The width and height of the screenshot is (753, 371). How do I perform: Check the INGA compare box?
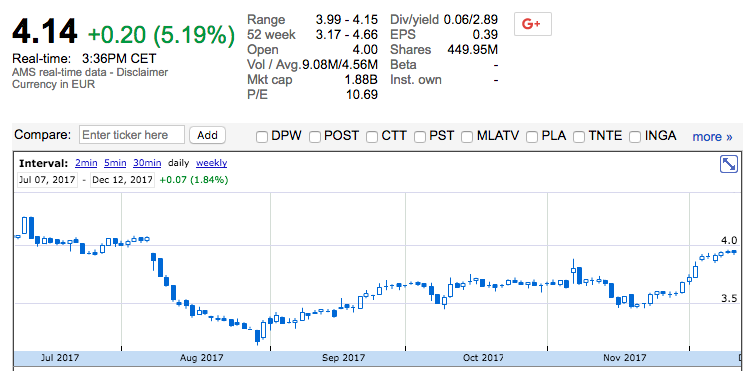point(635,137)
